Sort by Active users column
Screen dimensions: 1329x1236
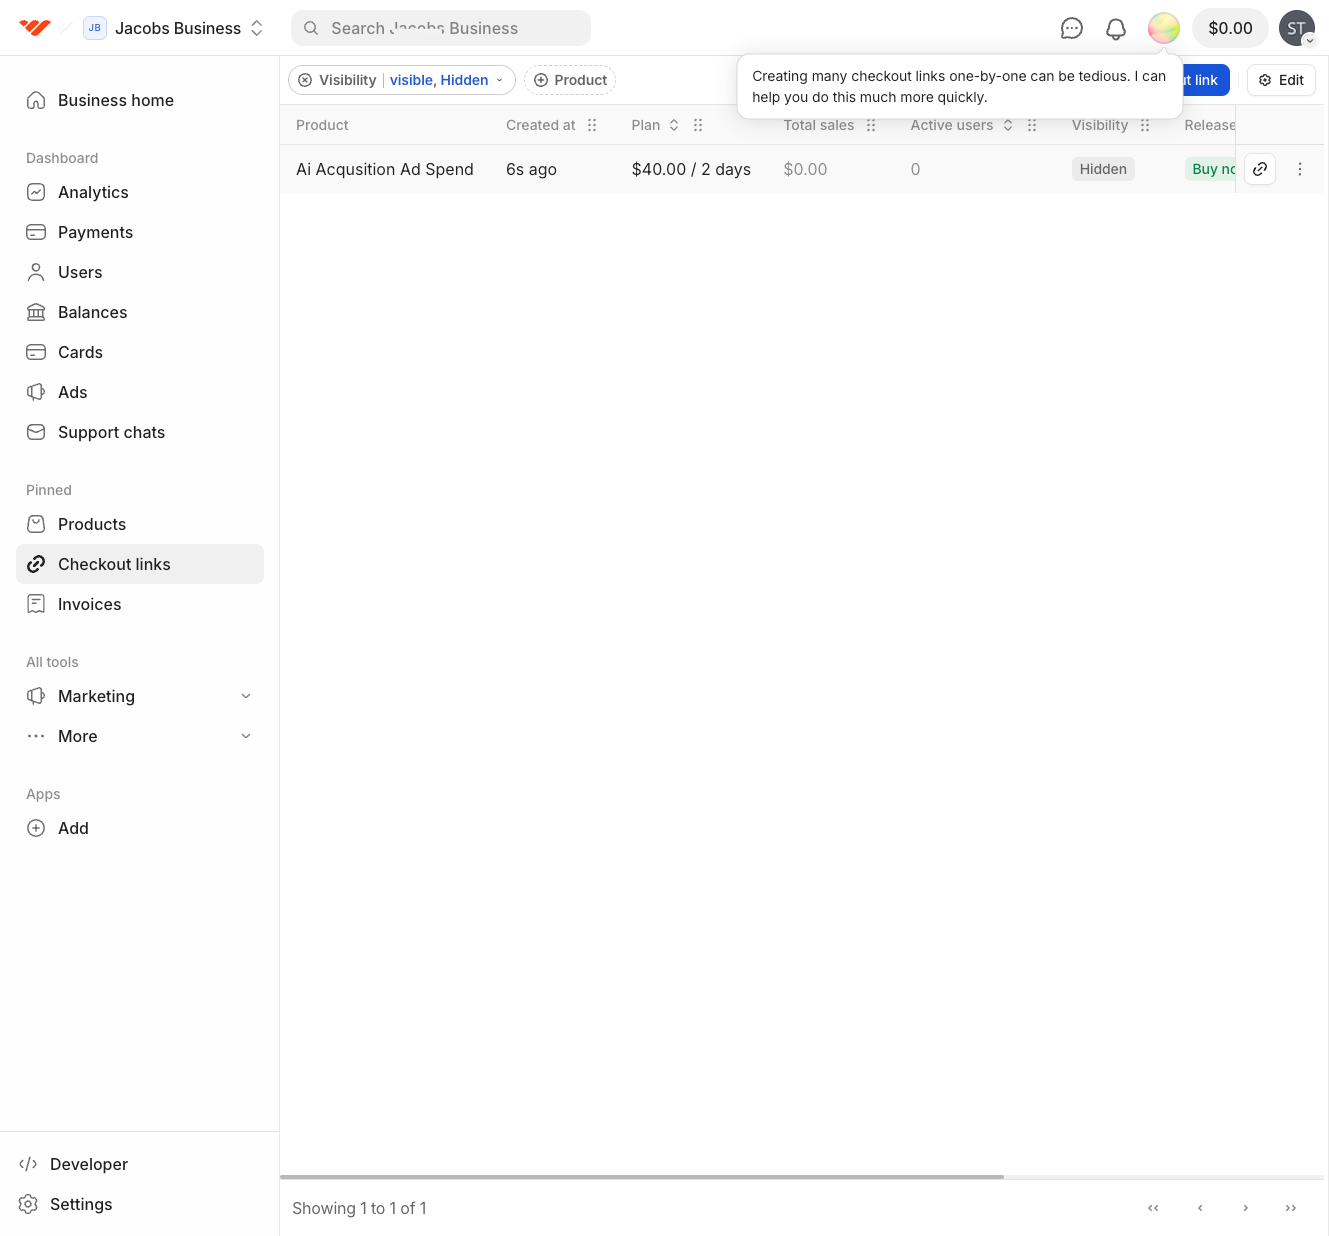click(x=1008, y=125)
